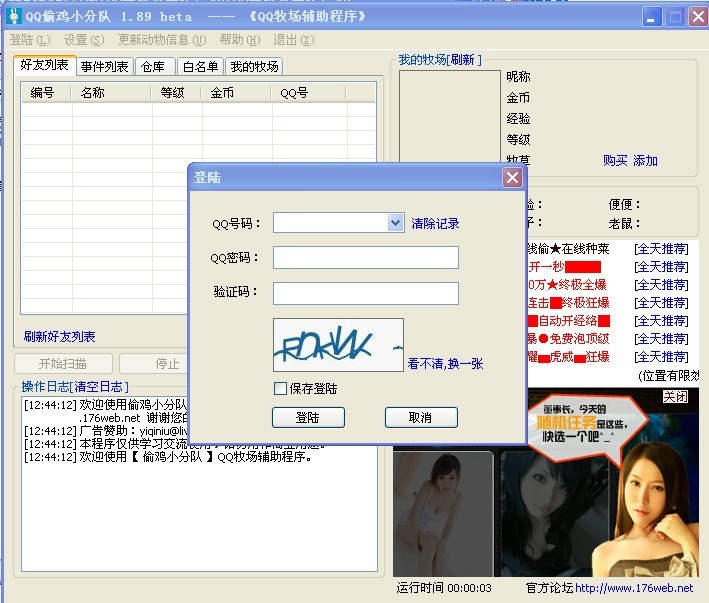Click the log line mentioning 广告赞助
The image size is (709, 603).
coord(106,431)
